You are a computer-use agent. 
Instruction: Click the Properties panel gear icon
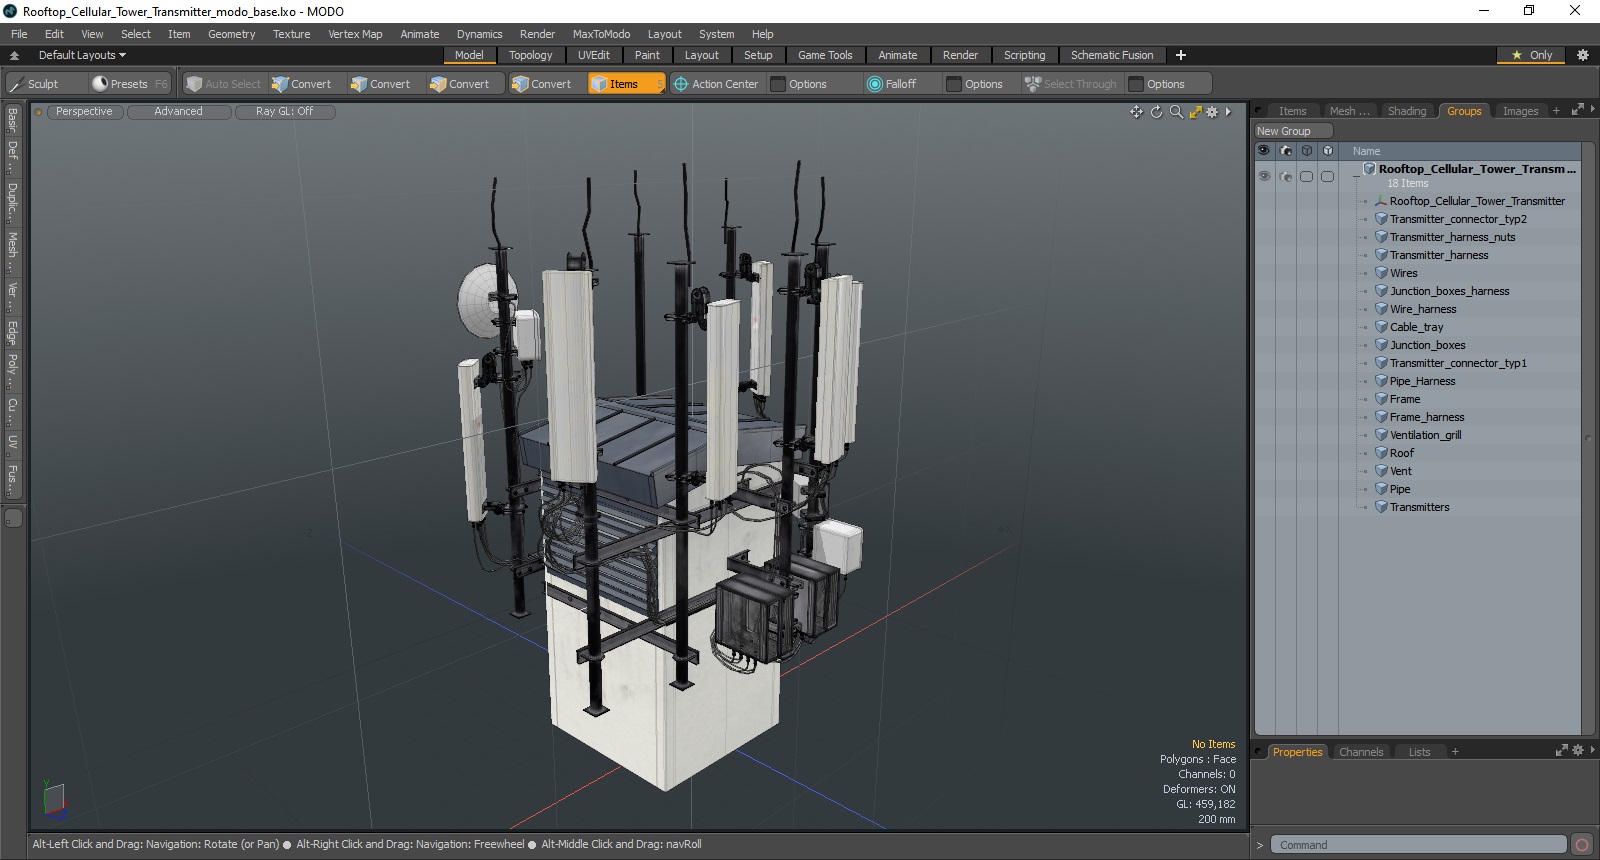(x=1577, y=750)
